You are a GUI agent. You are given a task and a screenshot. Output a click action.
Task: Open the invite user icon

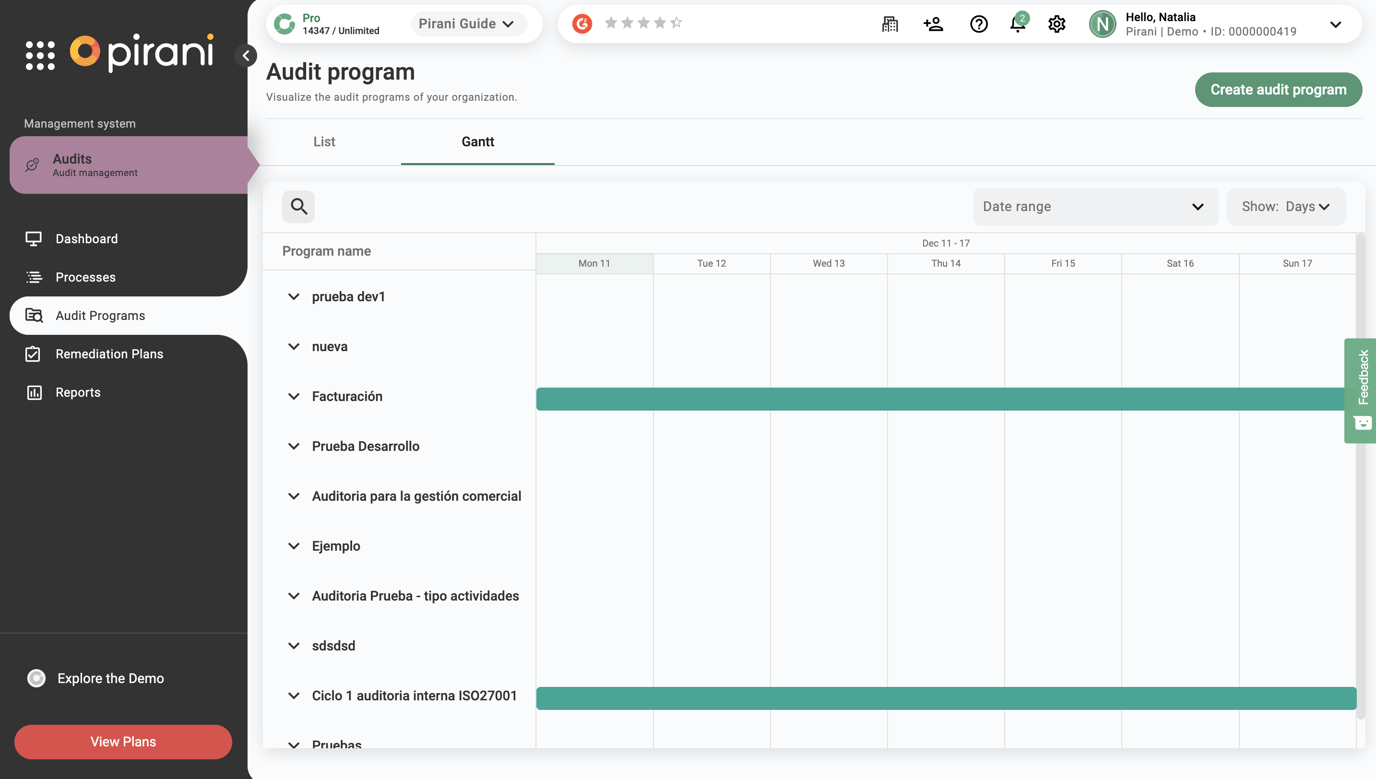933,24
